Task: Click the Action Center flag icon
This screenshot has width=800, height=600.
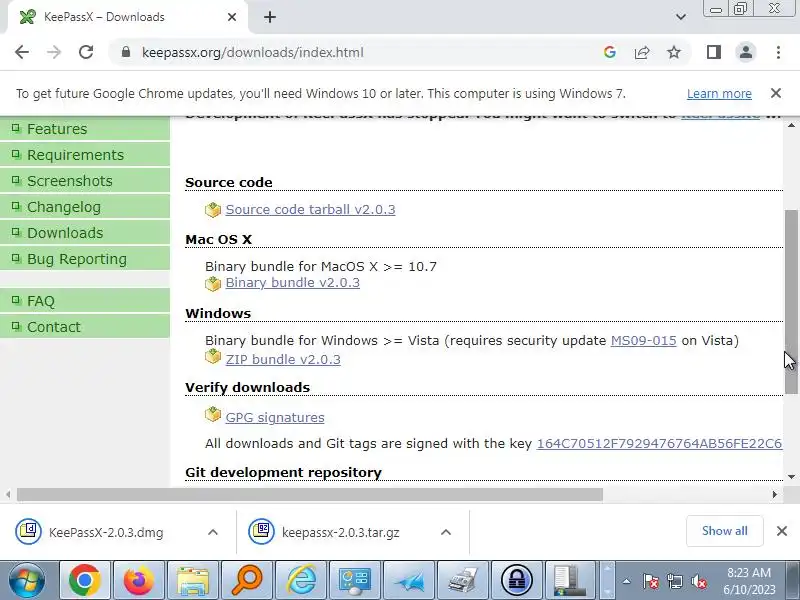Action: click(651, 581)
